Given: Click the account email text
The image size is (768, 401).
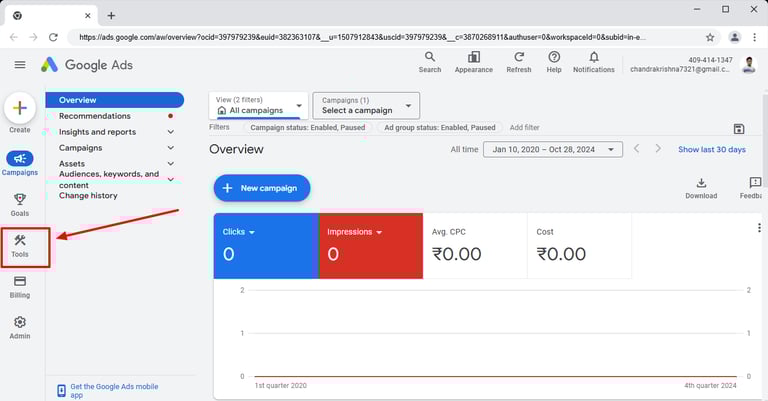Looking at the screenshot, I should point(681,69).
